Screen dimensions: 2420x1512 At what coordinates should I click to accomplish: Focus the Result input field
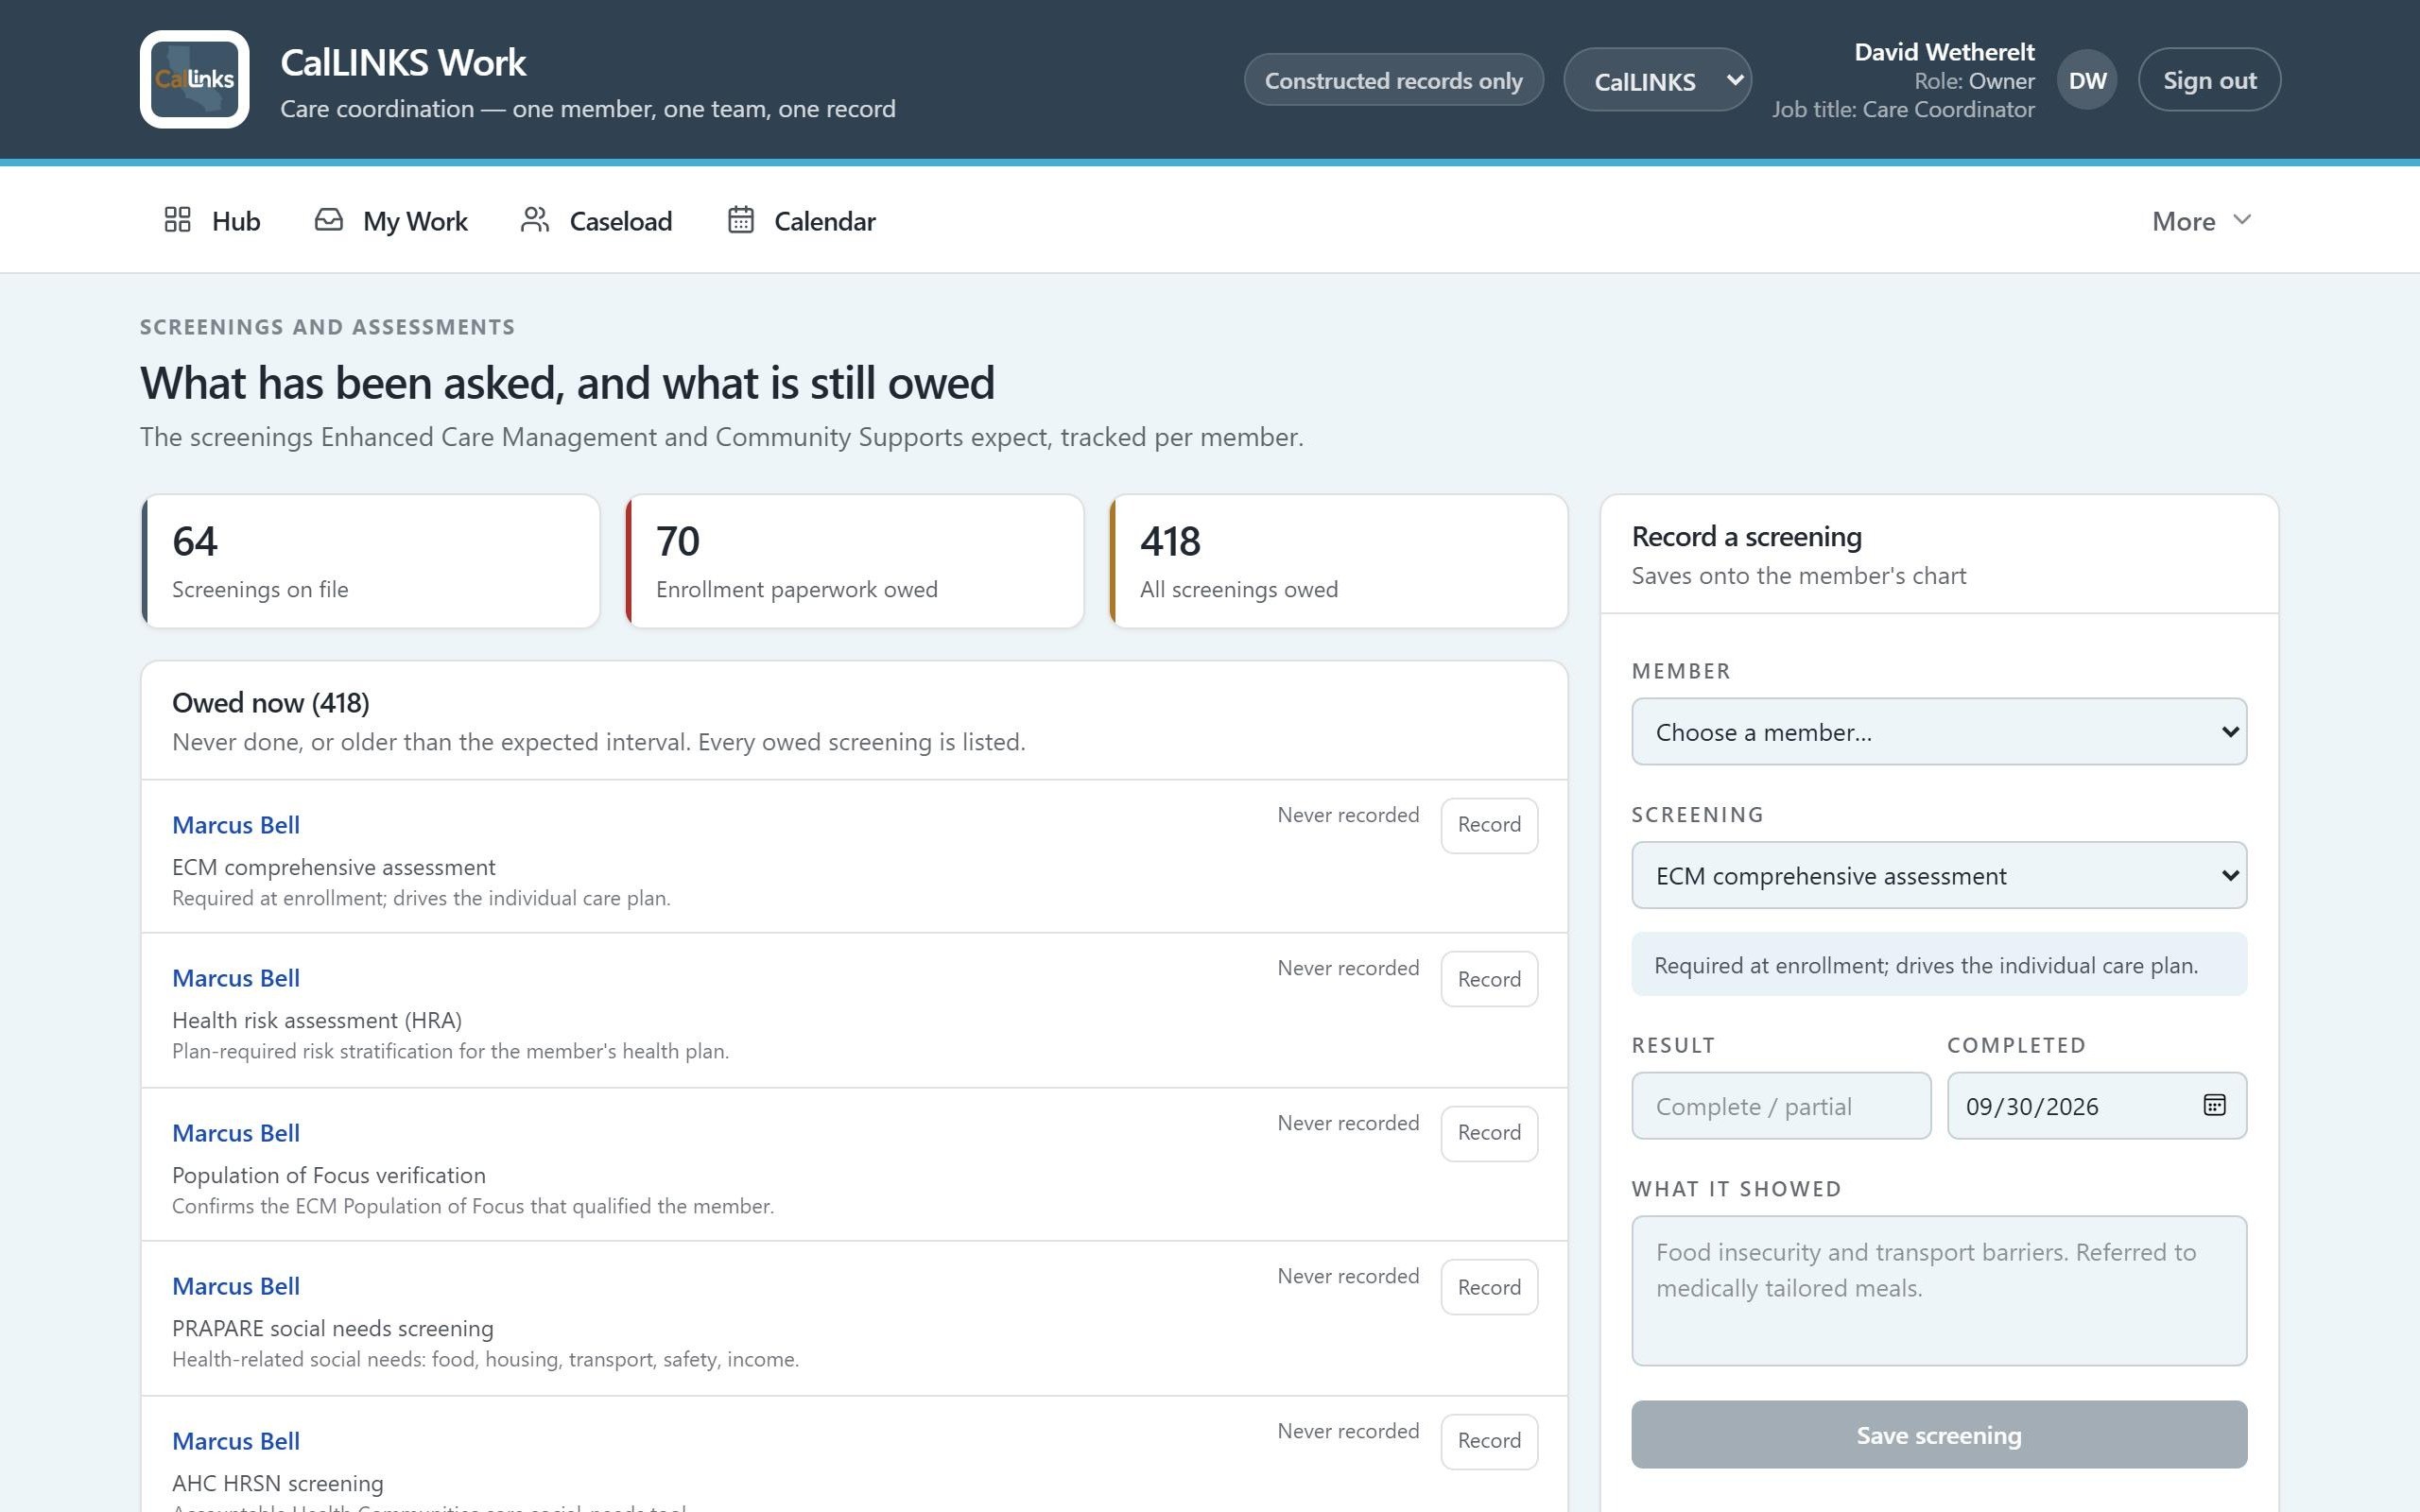[1781, 1105]
